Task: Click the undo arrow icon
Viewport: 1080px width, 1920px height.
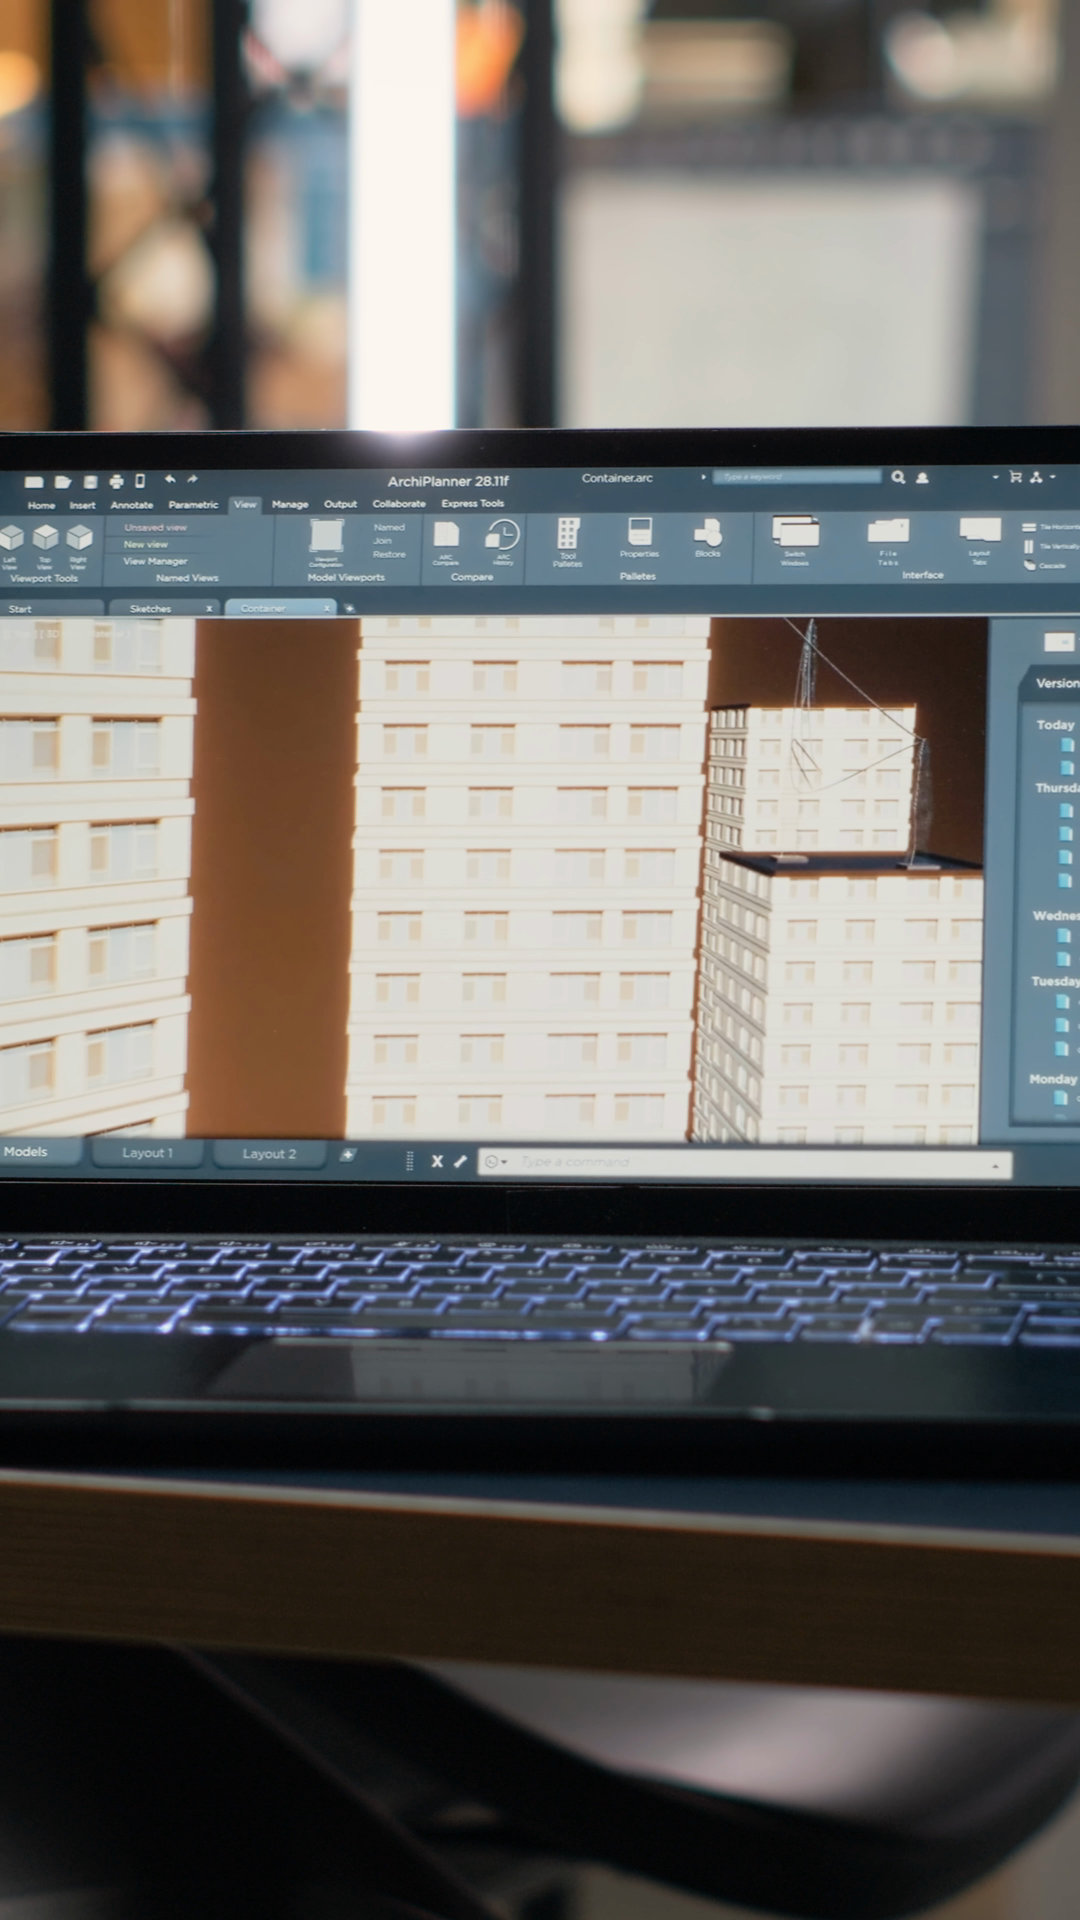Action: click(x=170, y=480)
